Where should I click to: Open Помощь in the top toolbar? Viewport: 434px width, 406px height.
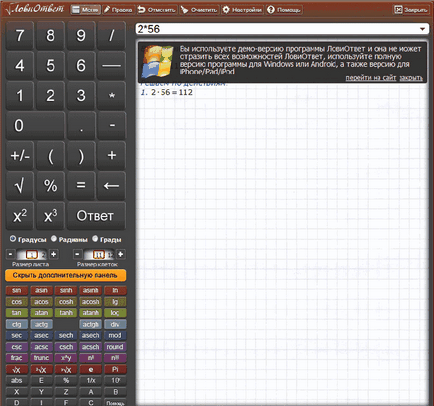284,10
